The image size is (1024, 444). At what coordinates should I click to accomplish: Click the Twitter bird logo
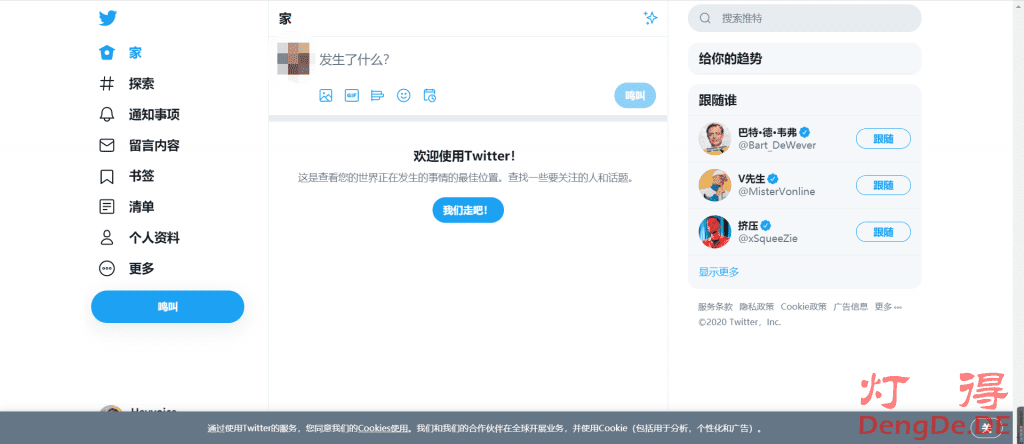(108, 18)
